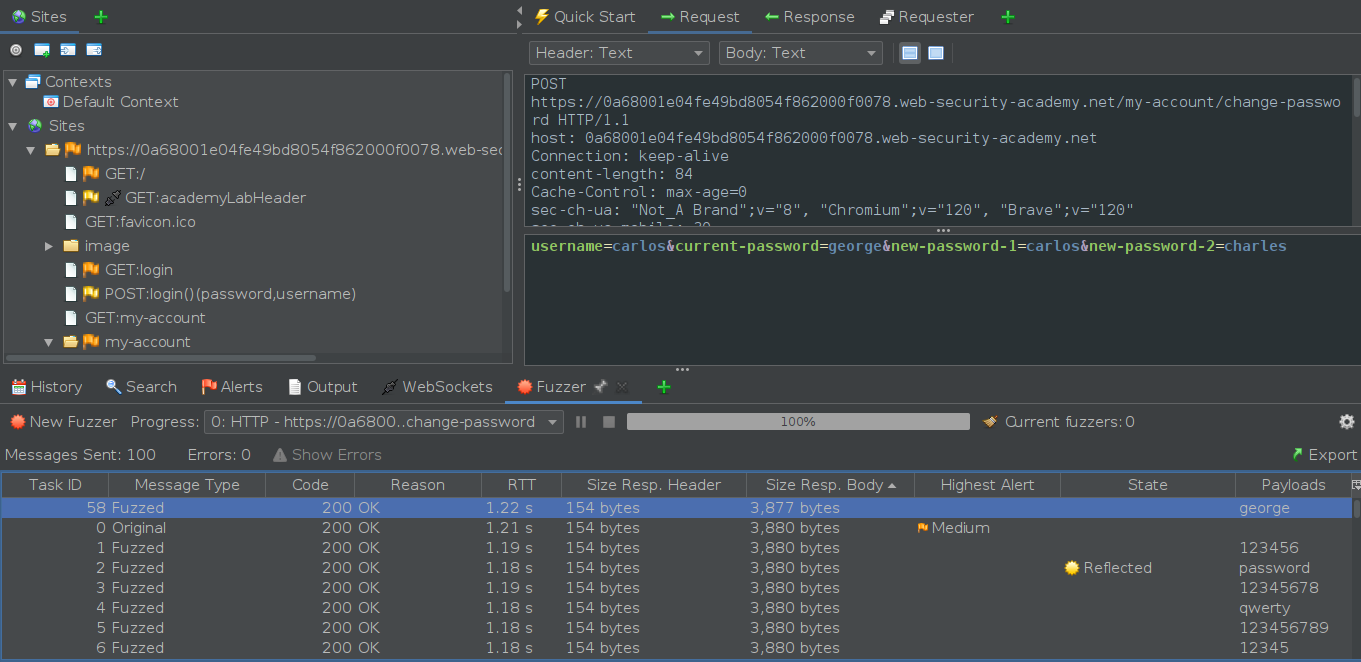This screenshot has height=662, width=1361.
Task: Click the fuzzer 100% progress bar
Action: pyautogui.click(x=797, y=422)
